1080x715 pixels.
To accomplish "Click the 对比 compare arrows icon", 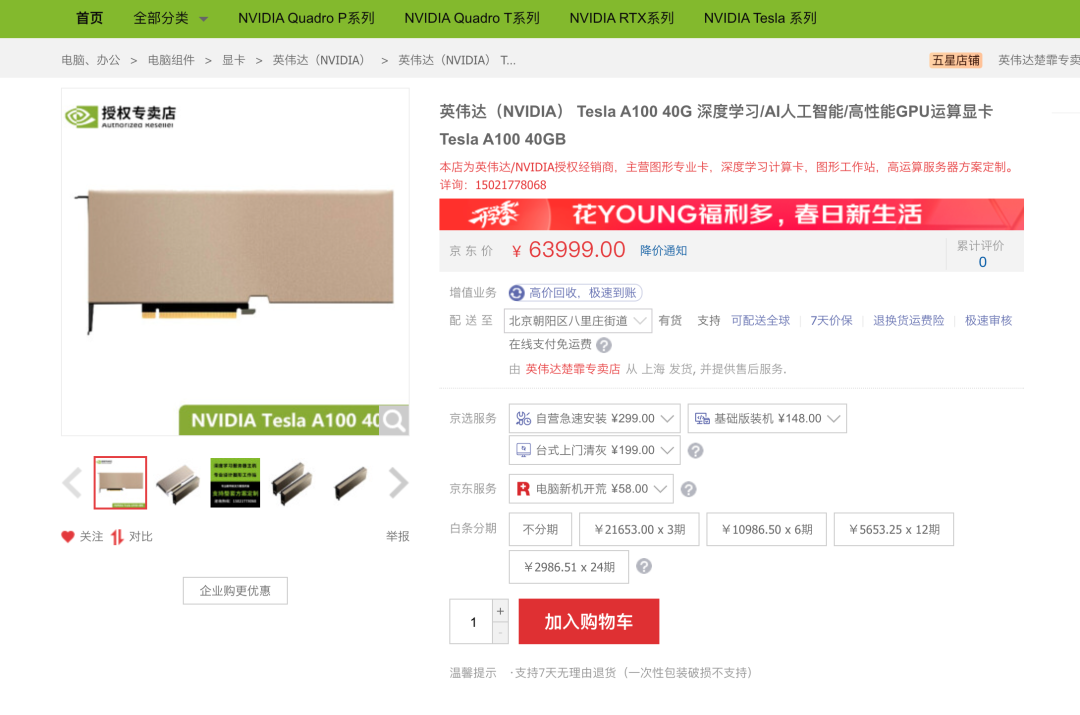I will (117, 537).
